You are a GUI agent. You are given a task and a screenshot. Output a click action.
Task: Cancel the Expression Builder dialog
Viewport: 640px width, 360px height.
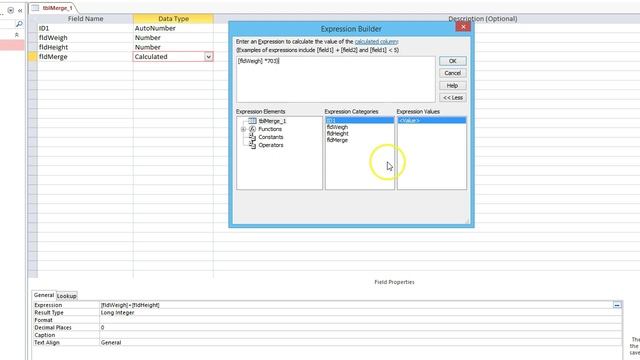[x=452, y=73]
